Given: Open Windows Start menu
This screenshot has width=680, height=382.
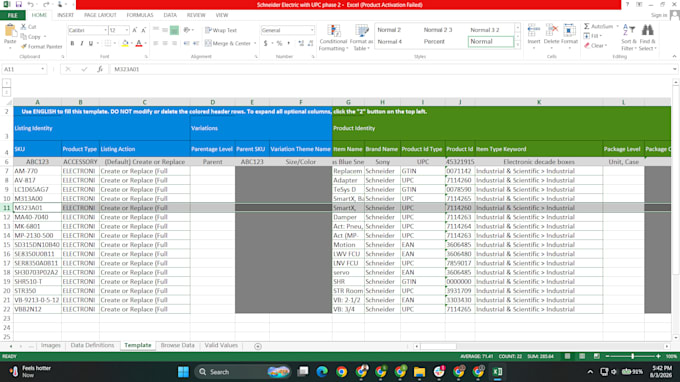Looking at the screenshot, I should [183, 372].
